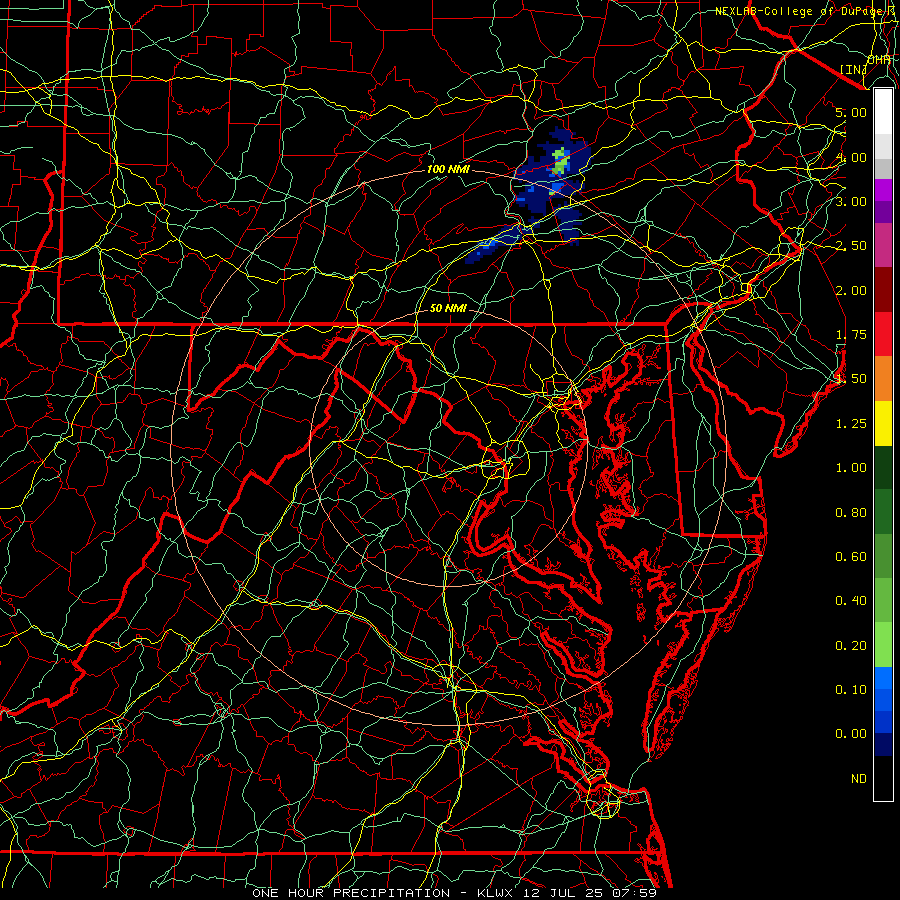Viewport: 900px width, 900px height.
Task: Click the 50 NMI range ring label
Action: (448, 308)
